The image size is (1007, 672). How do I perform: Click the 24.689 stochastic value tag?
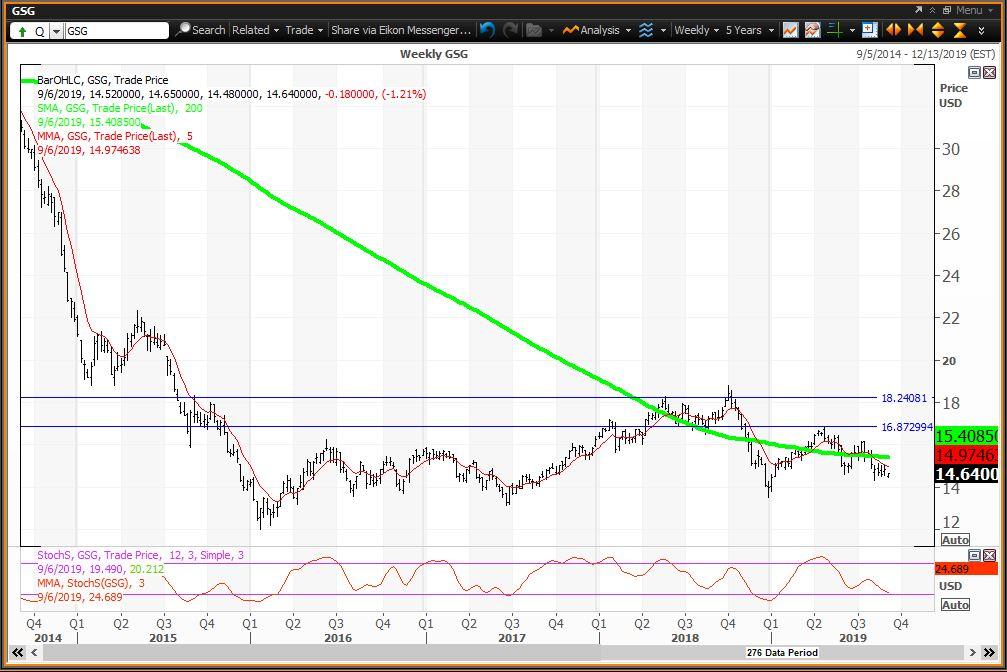tap(967, 569)
